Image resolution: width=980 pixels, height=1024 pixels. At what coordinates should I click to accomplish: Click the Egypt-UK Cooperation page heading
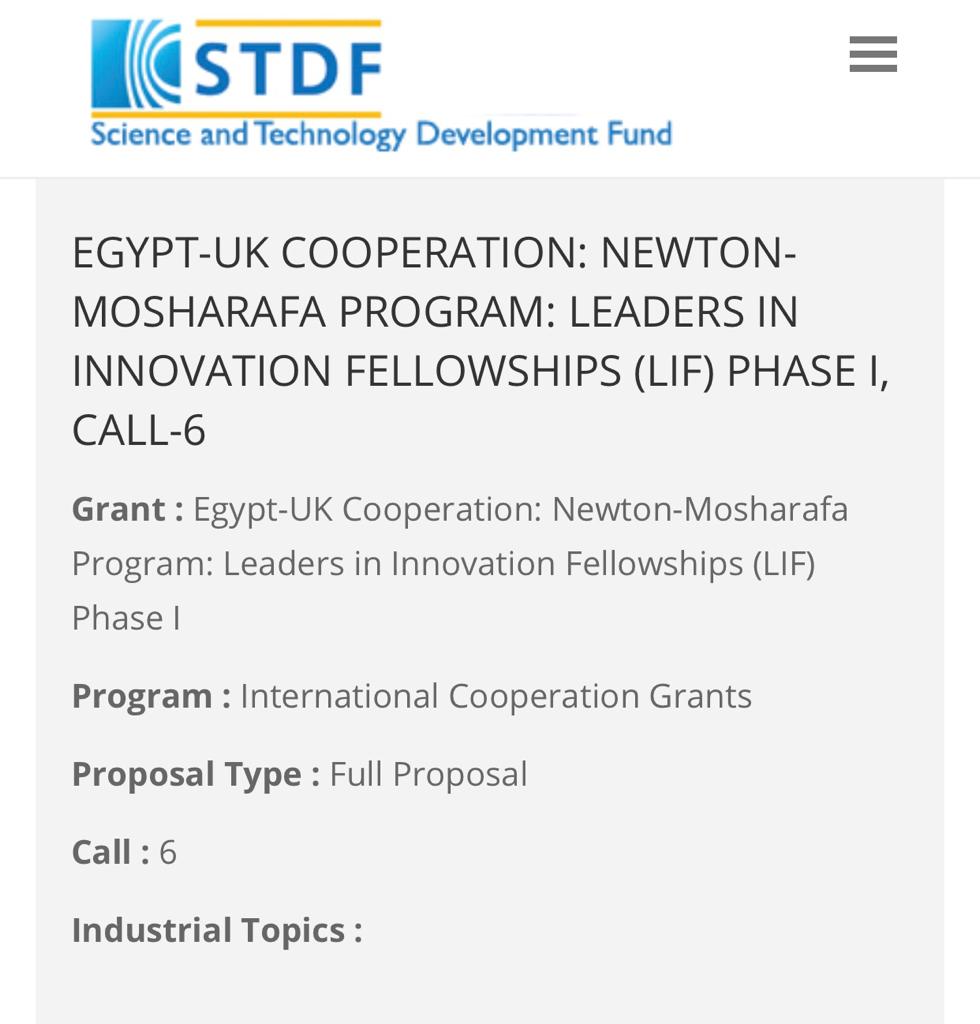(x=434, y=254)
